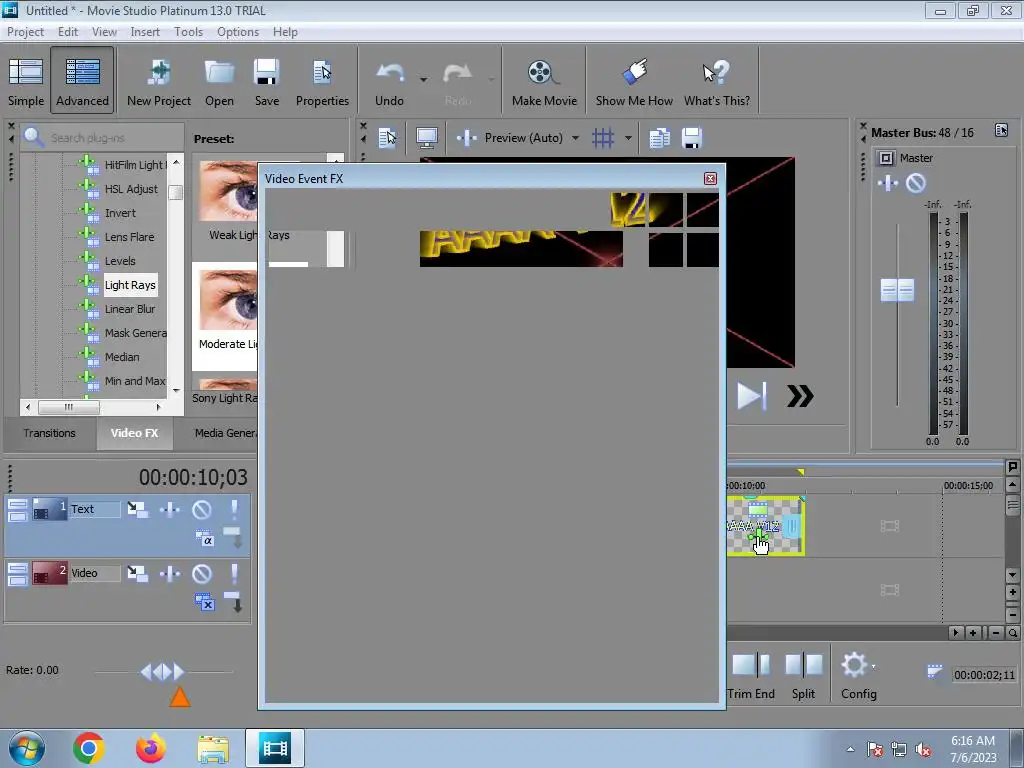Screen dimensions: 1024x768
Task: Launch Show Me How tutorials
Action: click(634, 81)
